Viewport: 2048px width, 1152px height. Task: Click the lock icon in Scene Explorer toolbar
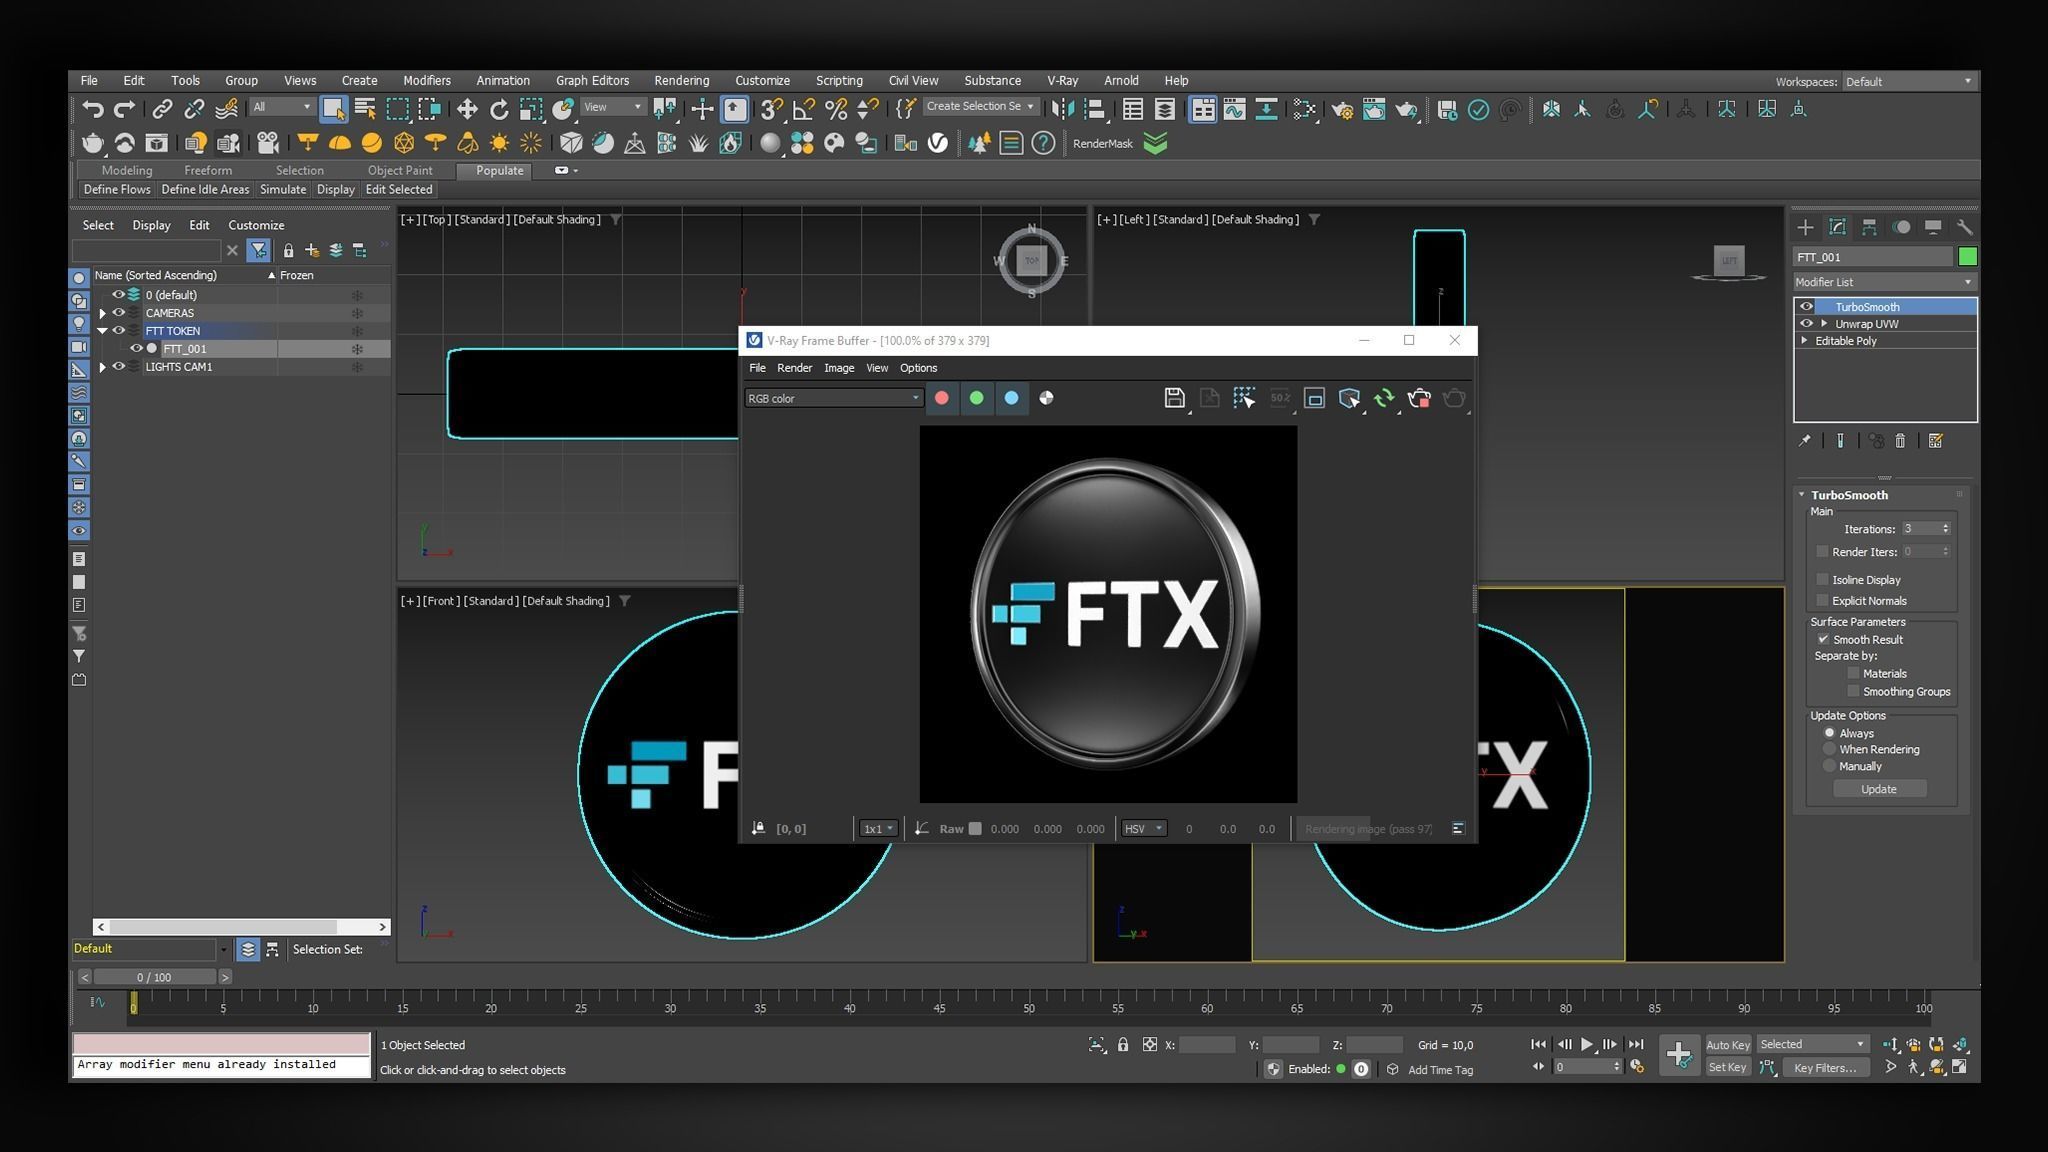[288, 250]
